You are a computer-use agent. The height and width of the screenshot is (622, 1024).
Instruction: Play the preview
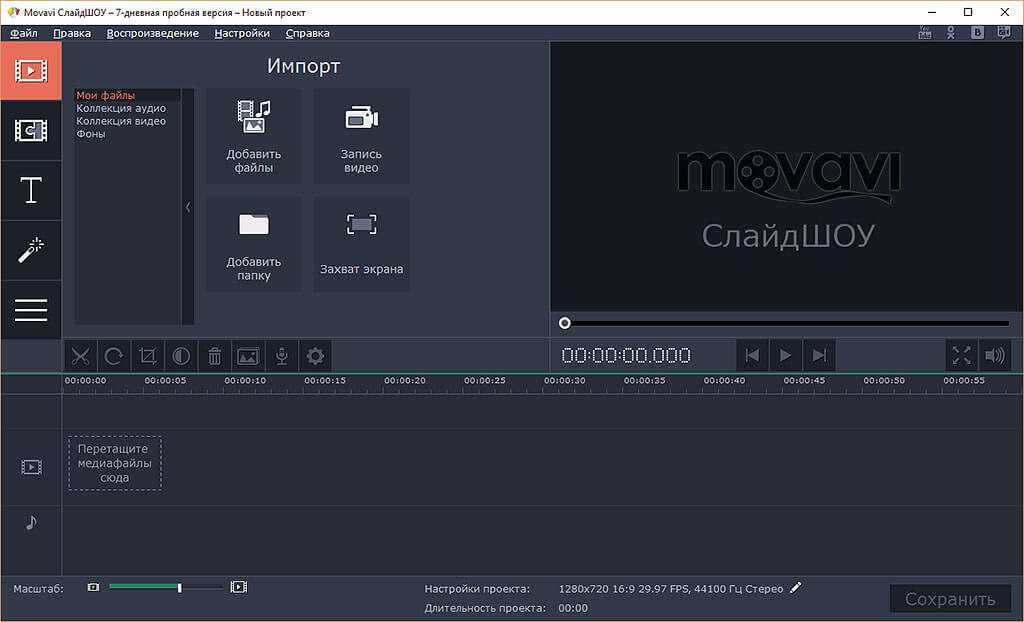pos(786,355)
